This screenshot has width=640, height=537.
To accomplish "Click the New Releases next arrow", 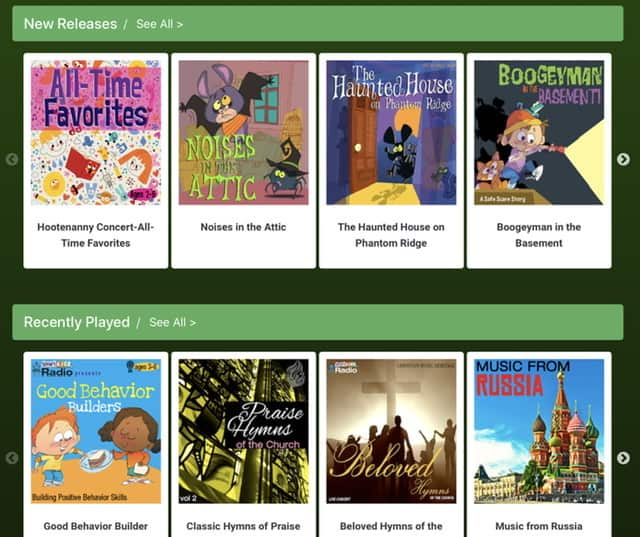I will (623, 159).
